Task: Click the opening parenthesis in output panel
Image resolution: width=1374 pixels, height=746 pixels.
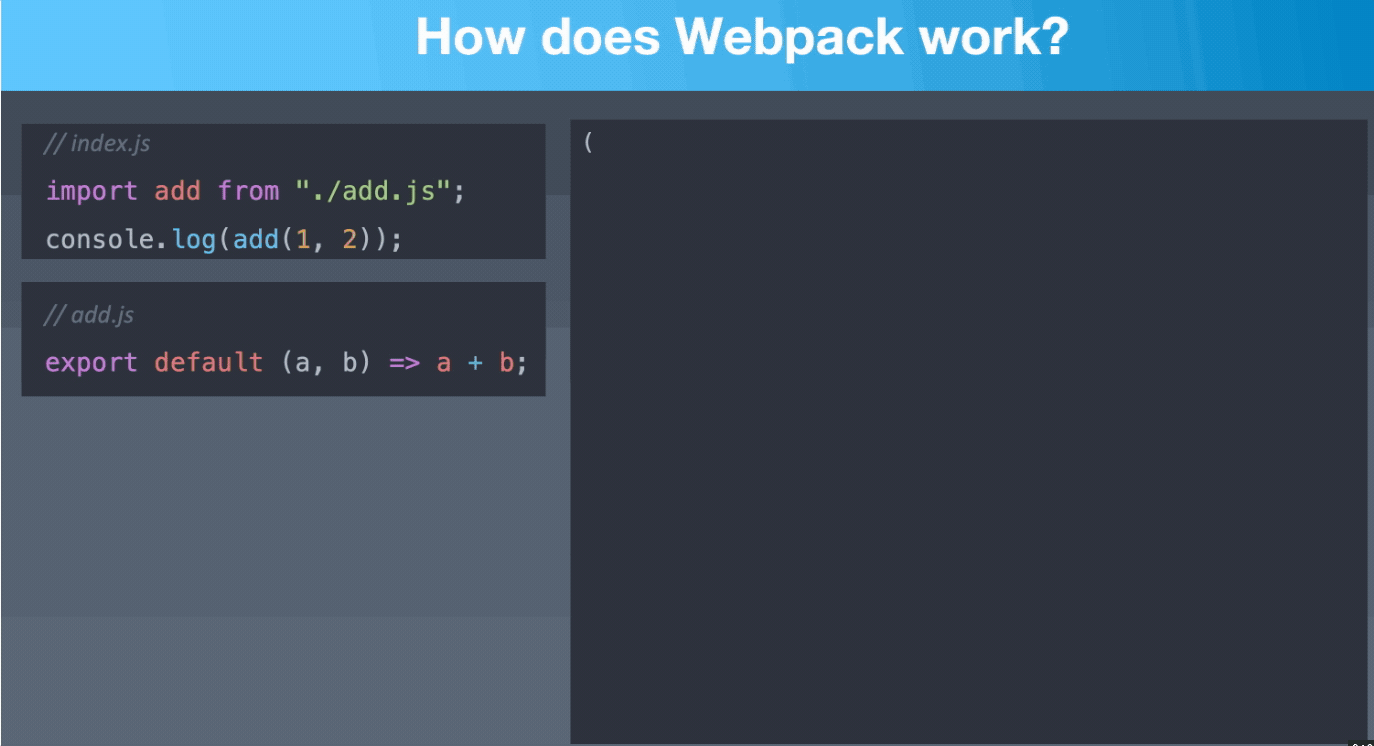Action: [588, 143]
